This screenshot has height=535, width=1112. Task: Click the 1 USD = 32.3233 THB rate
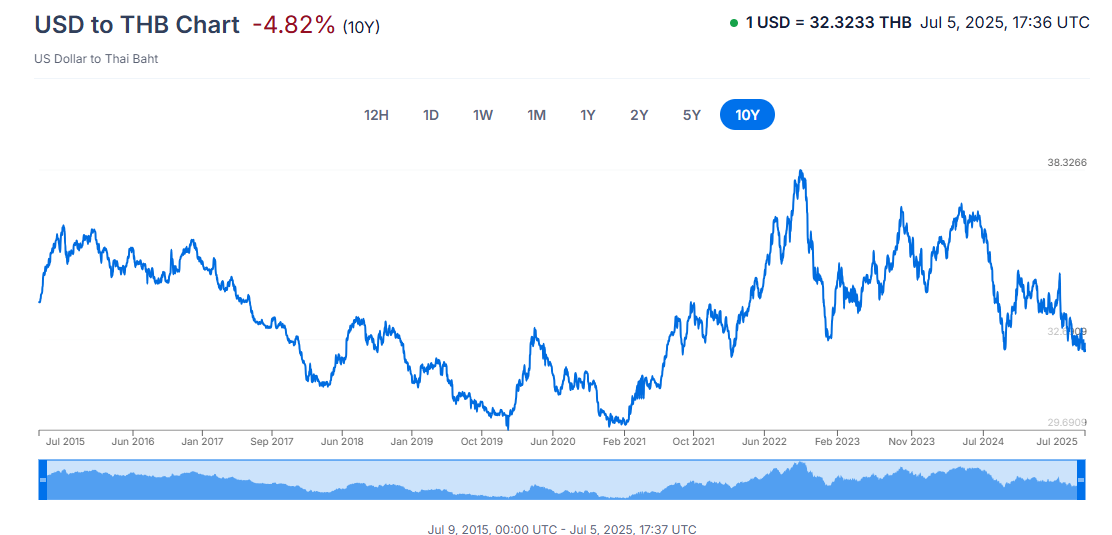(828, 23)
